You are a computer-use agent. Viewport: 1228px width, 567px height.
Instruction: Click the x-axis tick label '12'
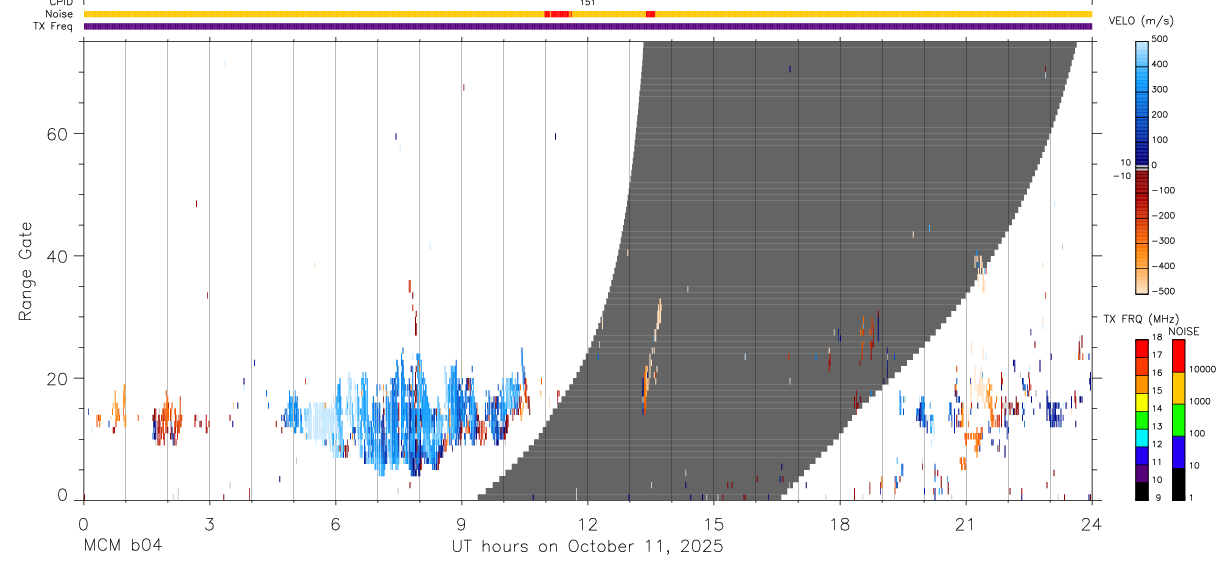click(x=587, y=523)
